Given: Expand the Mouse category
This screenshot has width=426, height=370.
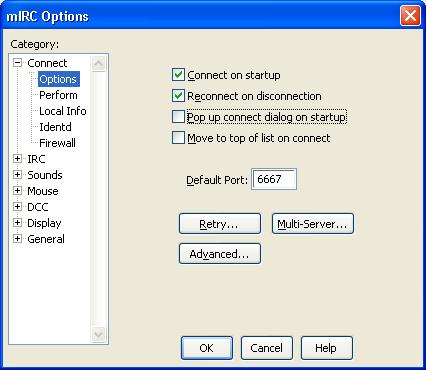Looking at the screenshot, I should (17, 191).
